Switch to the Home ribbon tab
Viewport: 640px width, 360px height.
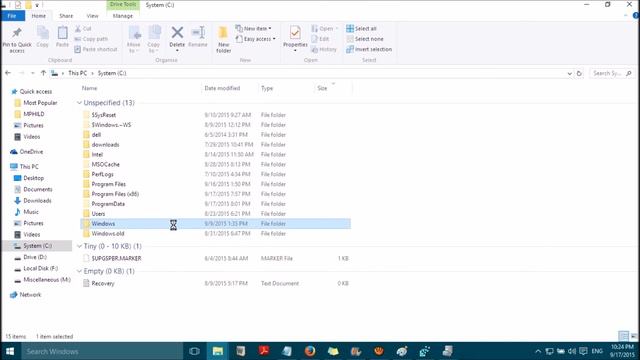coord(39,16)
